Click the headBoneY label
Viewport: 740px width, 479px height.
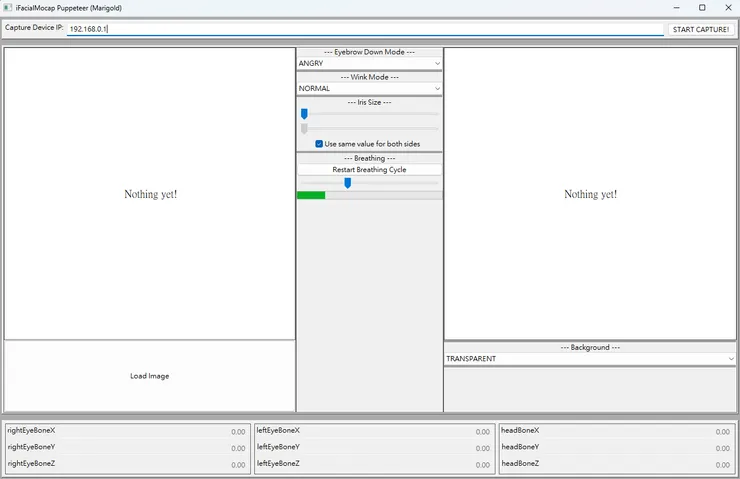(520, 447)
